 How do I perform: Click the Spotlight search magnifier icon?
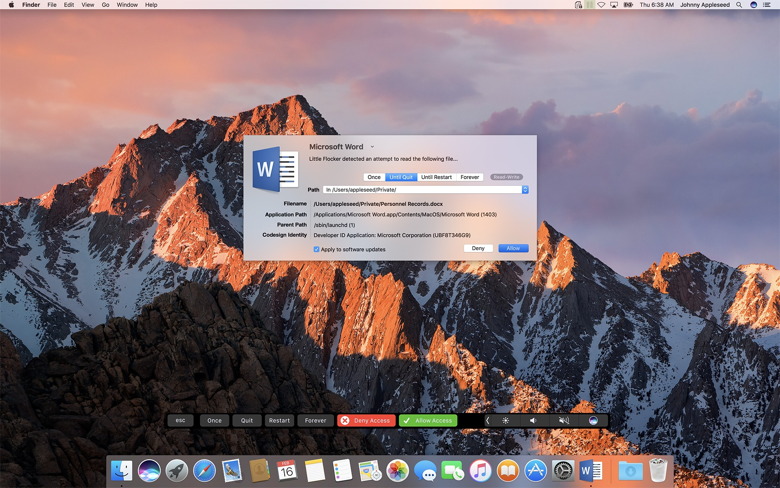click(740, 5)
